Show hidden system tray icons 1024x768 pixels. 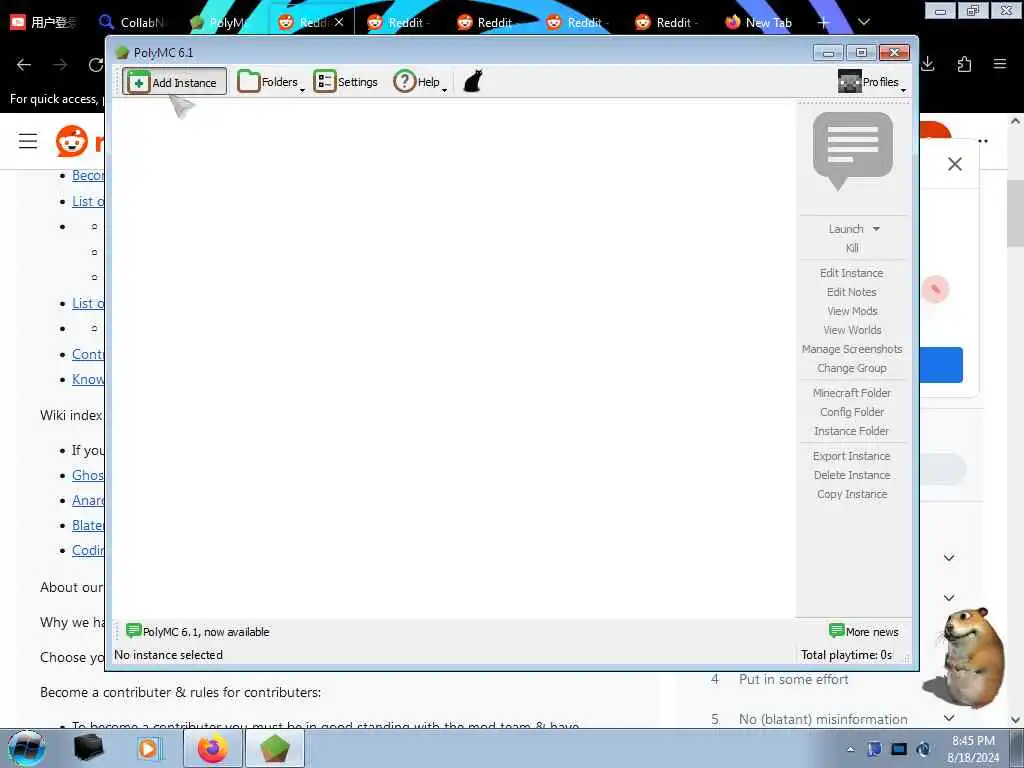[850, 750]
